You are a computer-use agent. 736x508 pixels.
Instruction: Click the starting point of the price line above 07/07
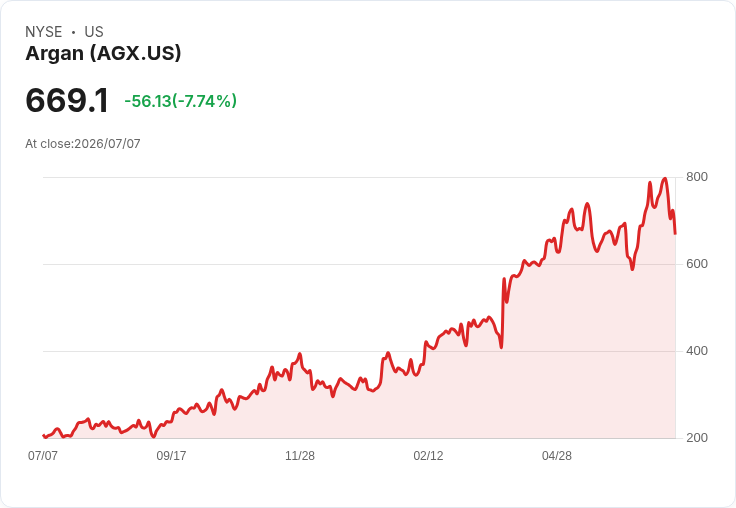coord(43,436)
